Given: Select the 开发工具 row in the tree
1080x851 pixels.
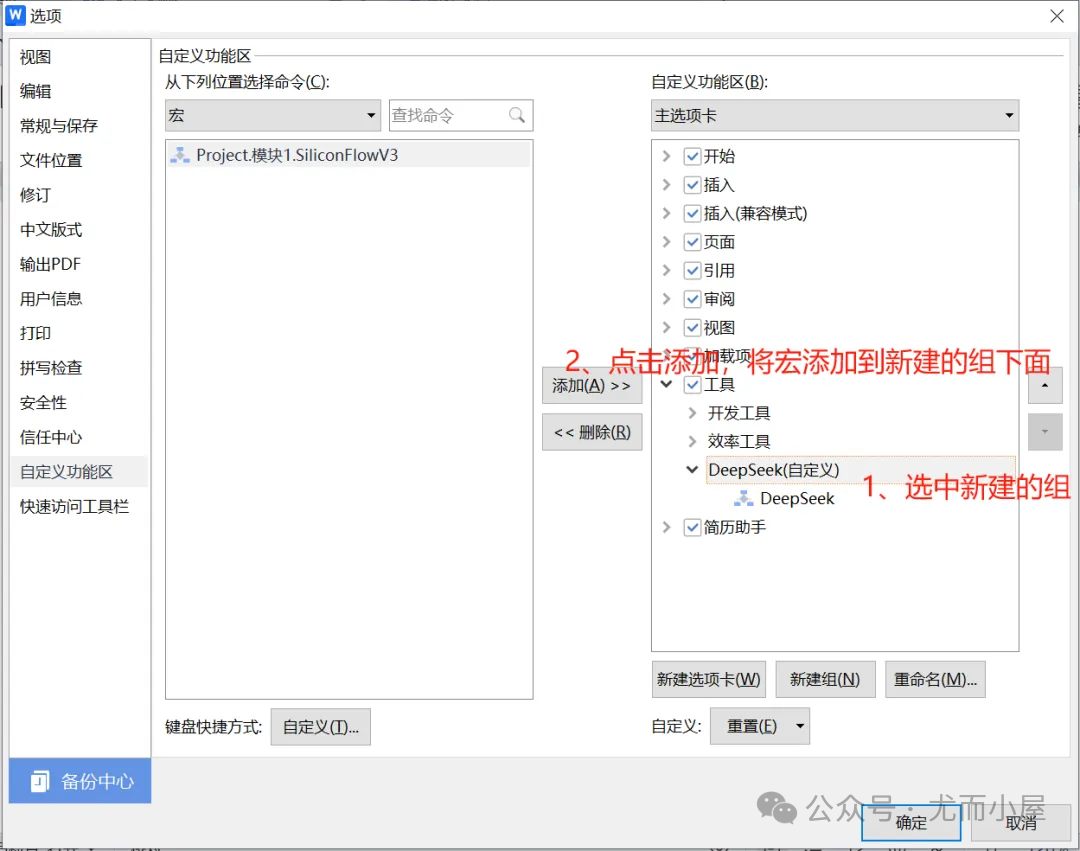Looking at the screenshot, I should 738,413.
